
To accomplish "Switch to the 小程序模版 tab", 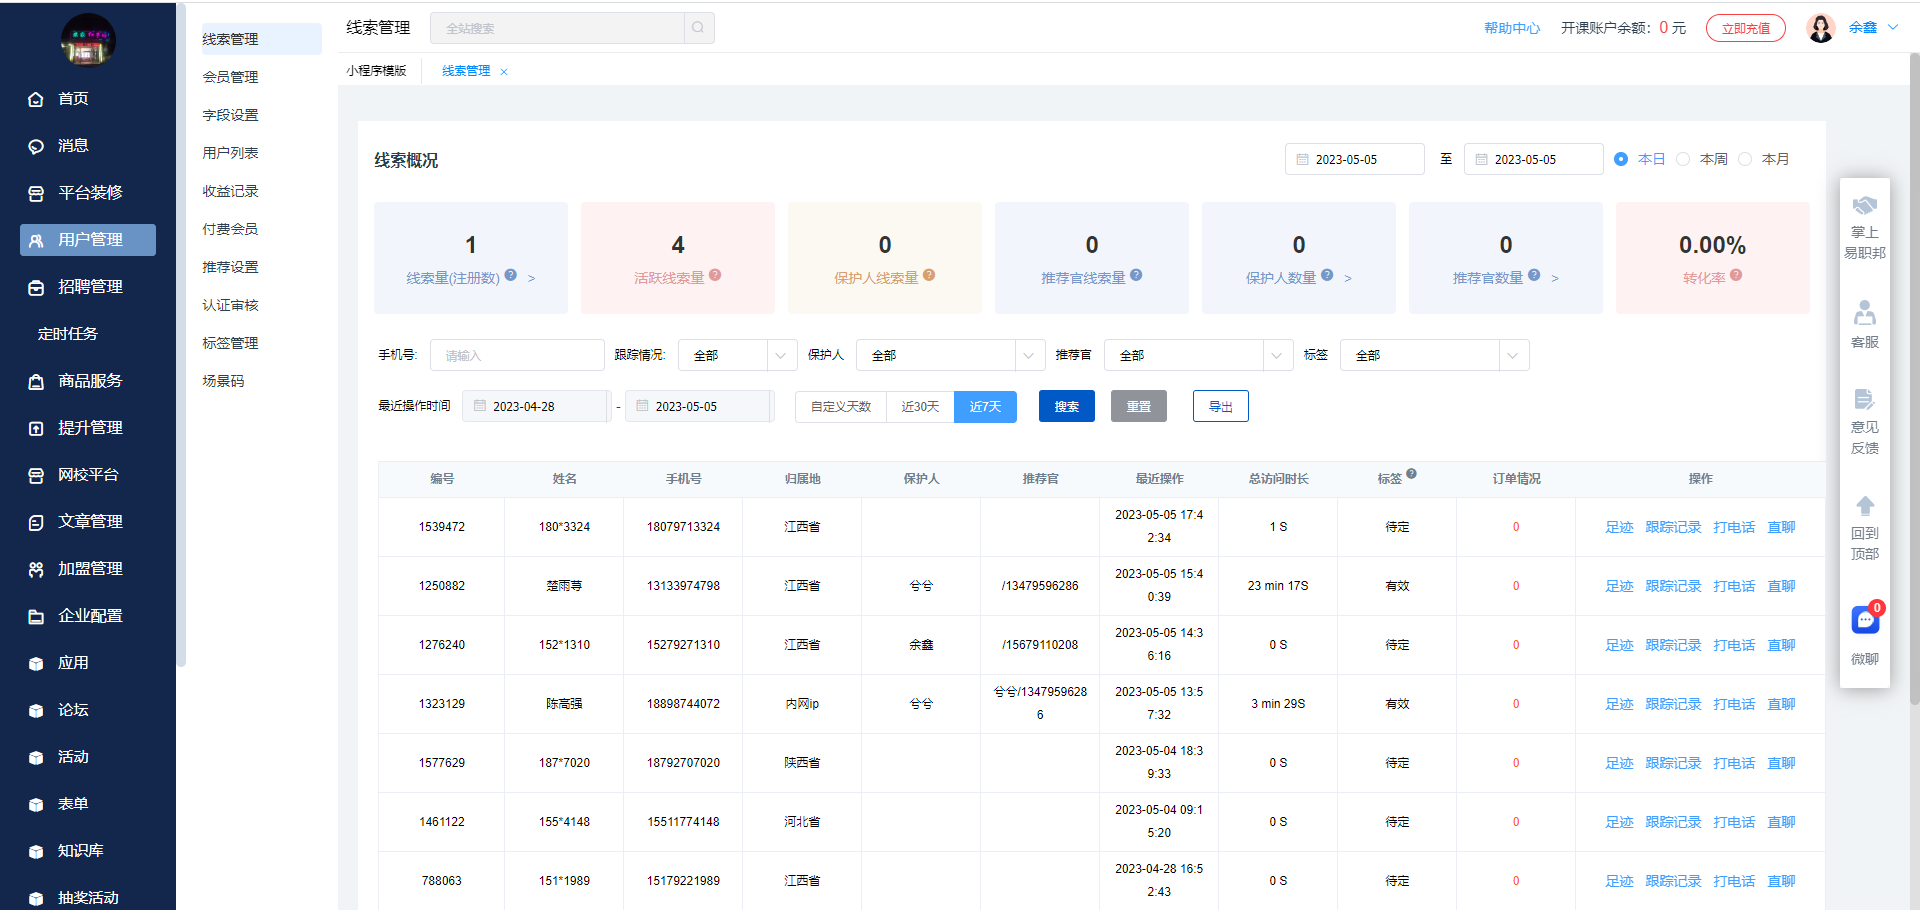I will click(x=377, y=71).
